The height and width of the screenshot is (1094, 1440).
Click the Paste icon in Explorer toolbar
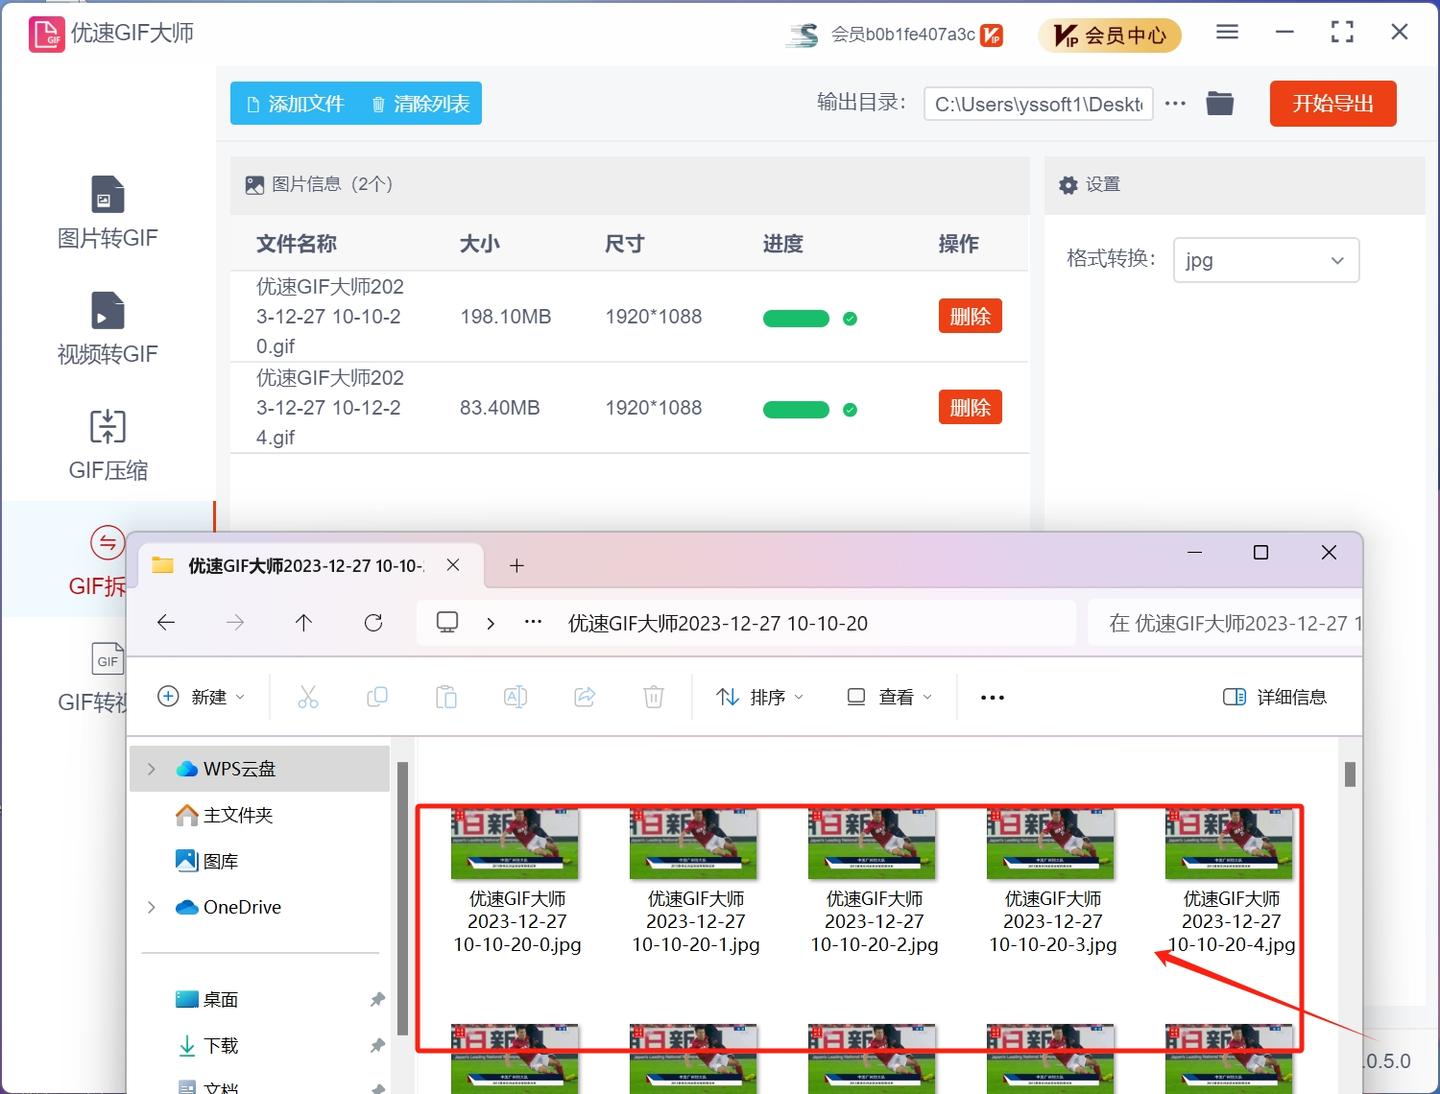coord(446,697)
